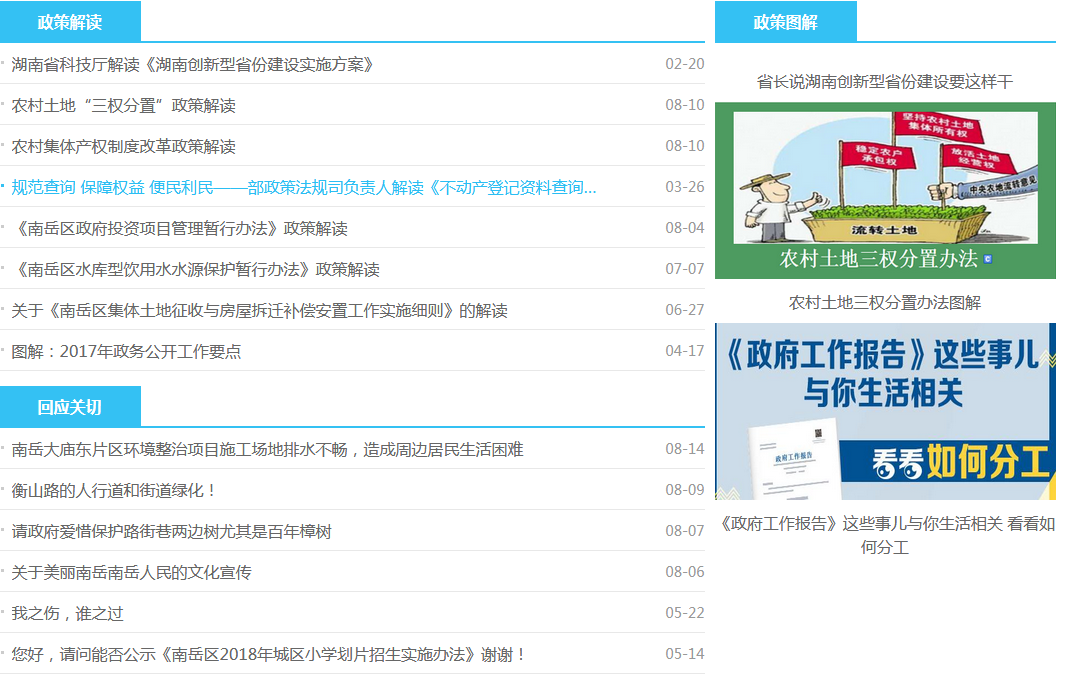Open highlighted link 规范查询 保障权益 便民利民
This screenshot has width=1069, height=676.
(304, 187)
